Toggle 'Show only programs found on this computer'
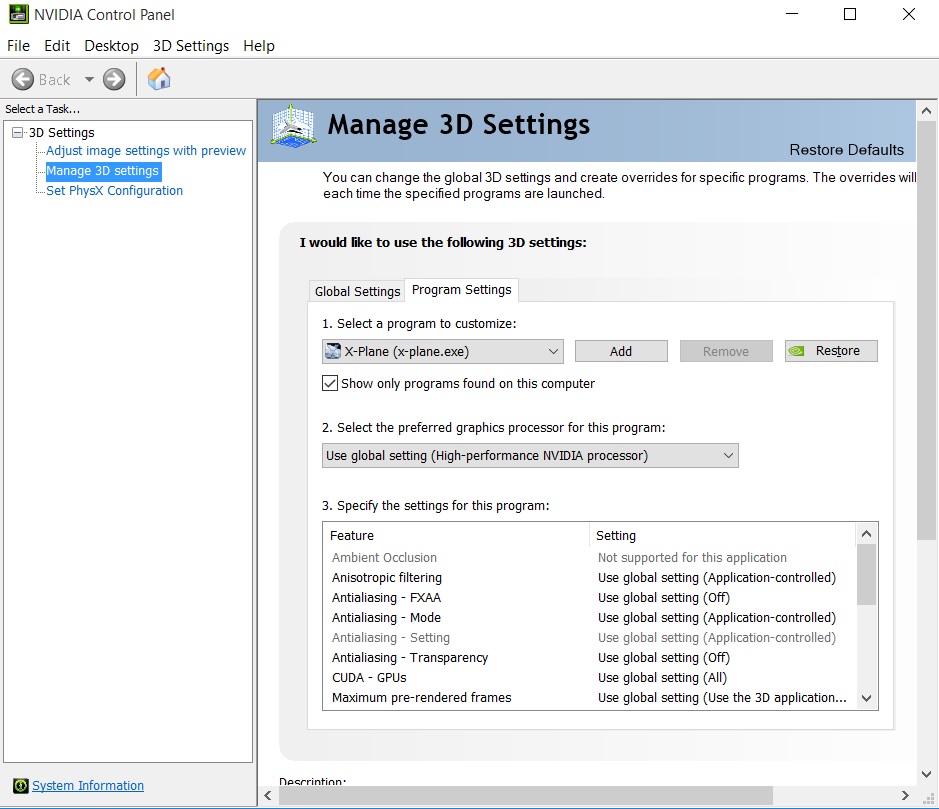 pos(330,383)
